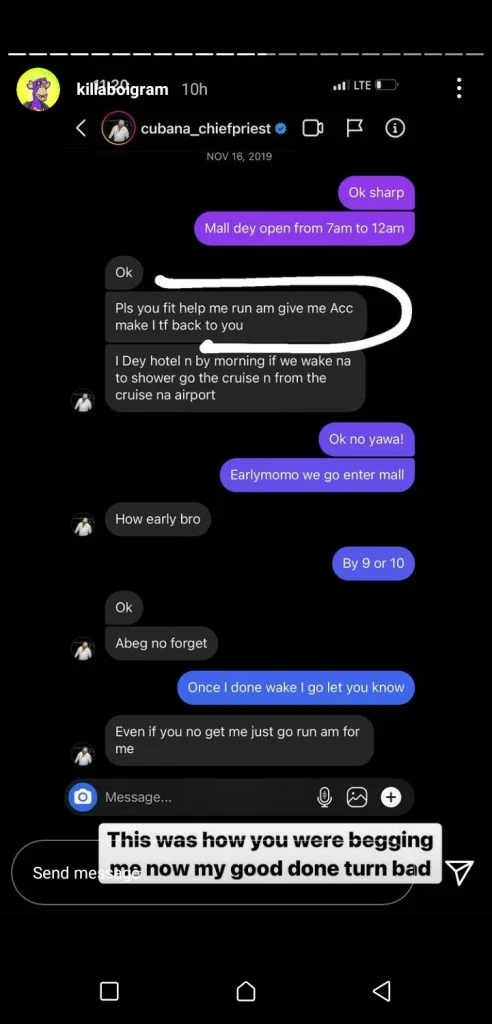Open the camera in the message bar
The height and width of the screenshot is (1024, 492).
pyautogui.click(x=82, y=797)
